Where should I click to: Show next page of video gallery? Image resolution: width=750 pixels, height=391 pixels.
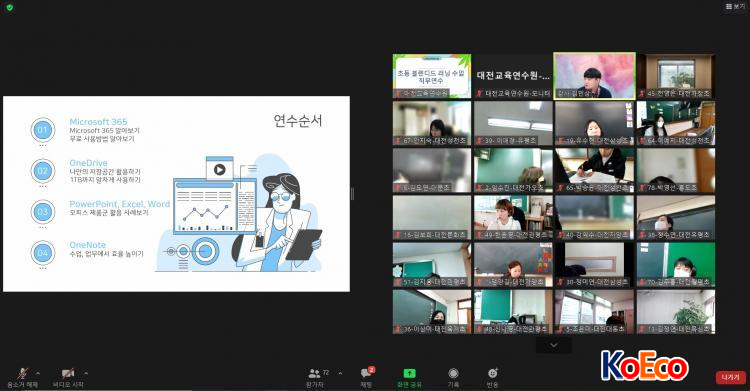[554, 345]
